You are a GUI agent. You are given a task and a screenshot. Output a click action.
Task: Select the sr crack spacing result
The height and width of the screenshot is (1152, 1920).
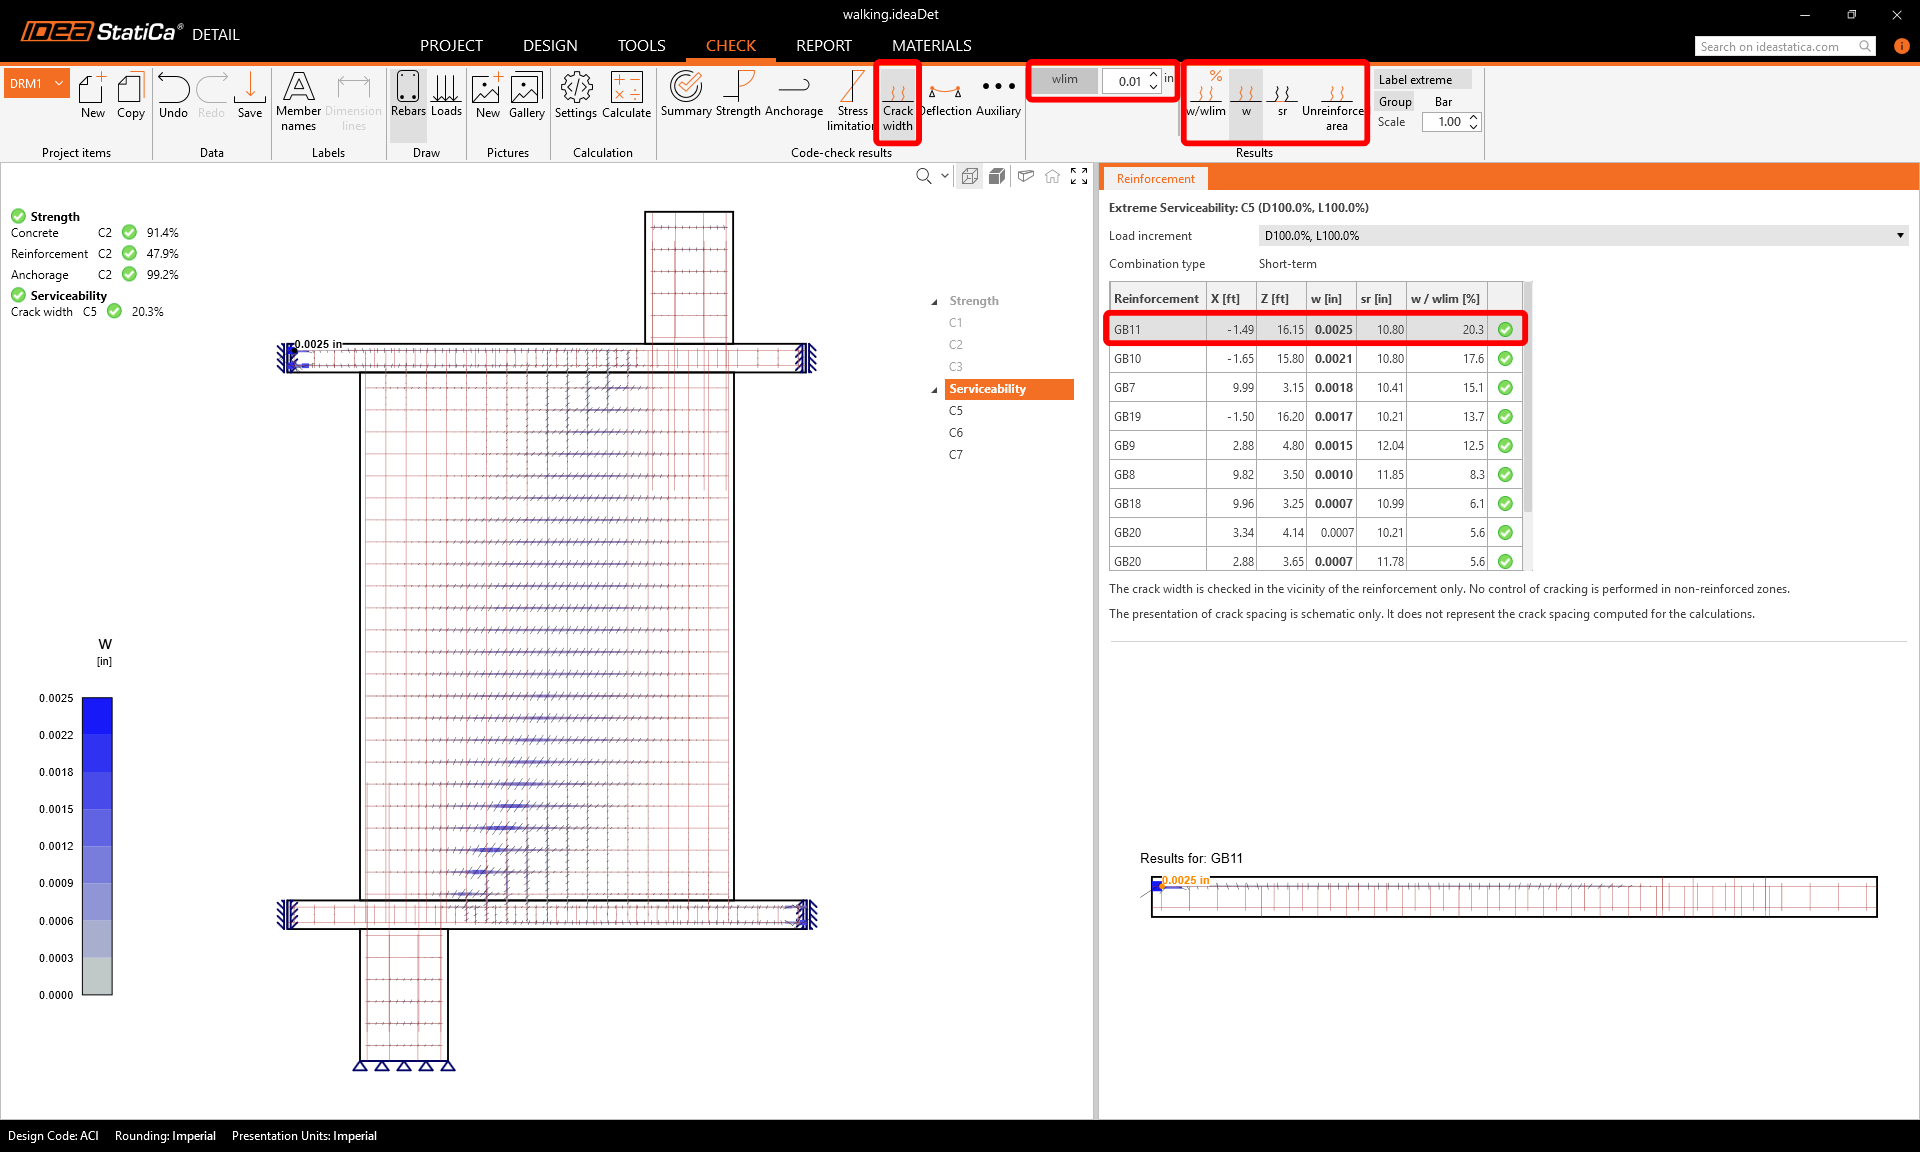click(1282, 98)
